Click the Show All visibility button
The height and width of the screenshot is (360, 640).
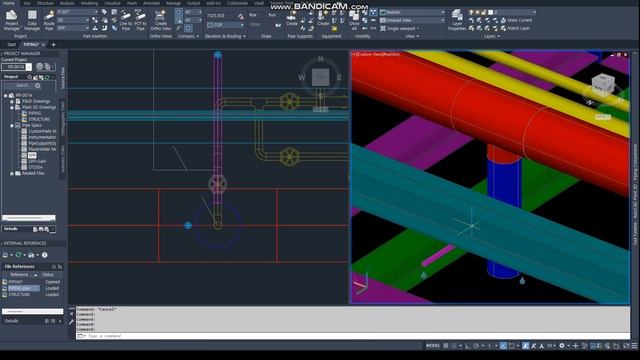354,20
